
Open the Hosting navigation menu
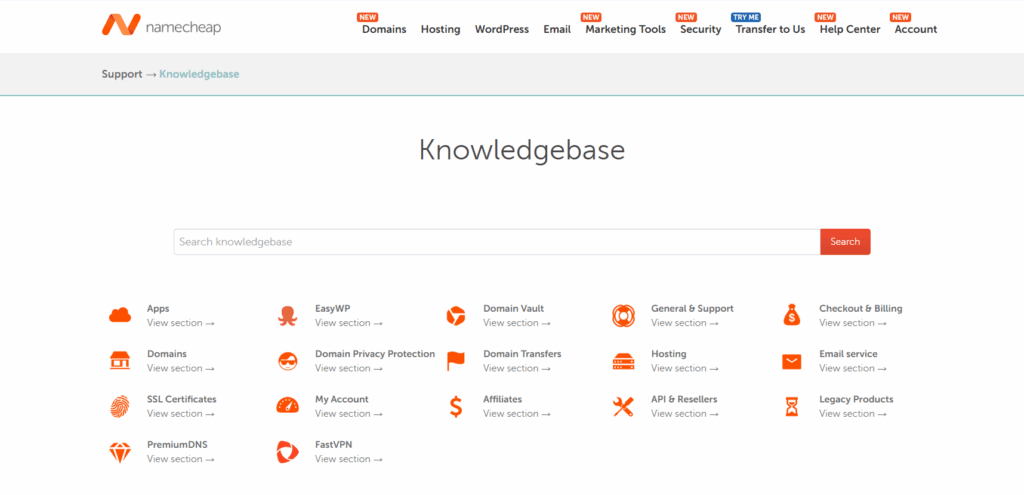coord(440,29)
